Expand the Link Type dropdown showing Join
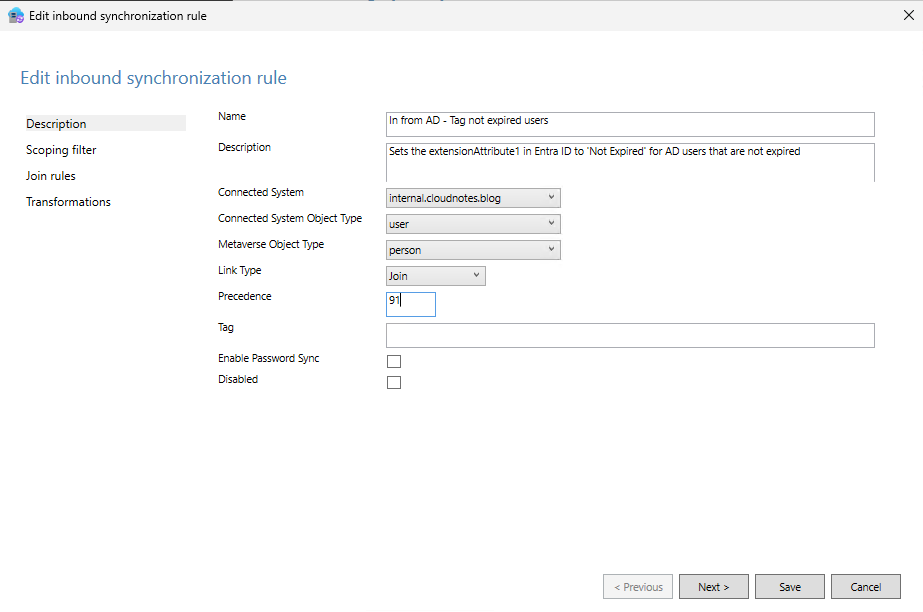Screen dimensions: 923x612 pos(475,275)
